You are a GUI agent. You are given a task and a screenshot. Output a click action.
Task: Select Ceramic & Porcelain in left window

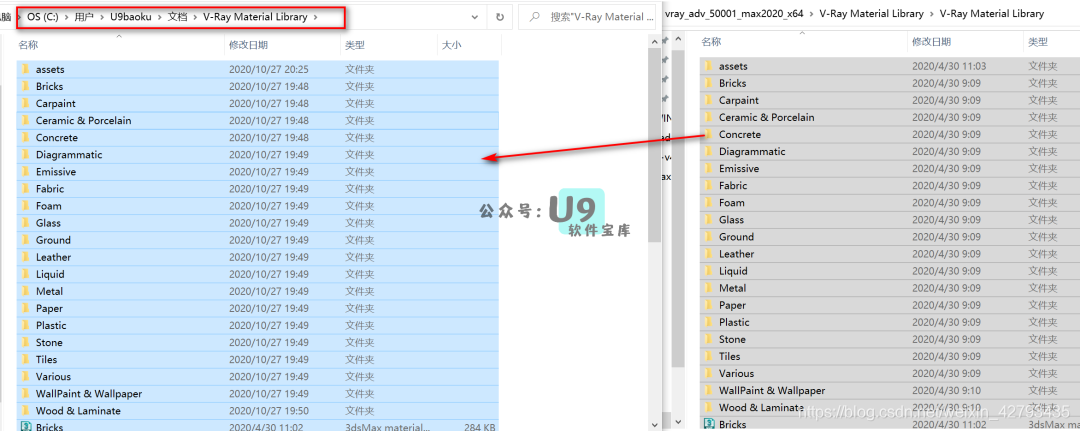pyautogui.click(x=83, y=120)
